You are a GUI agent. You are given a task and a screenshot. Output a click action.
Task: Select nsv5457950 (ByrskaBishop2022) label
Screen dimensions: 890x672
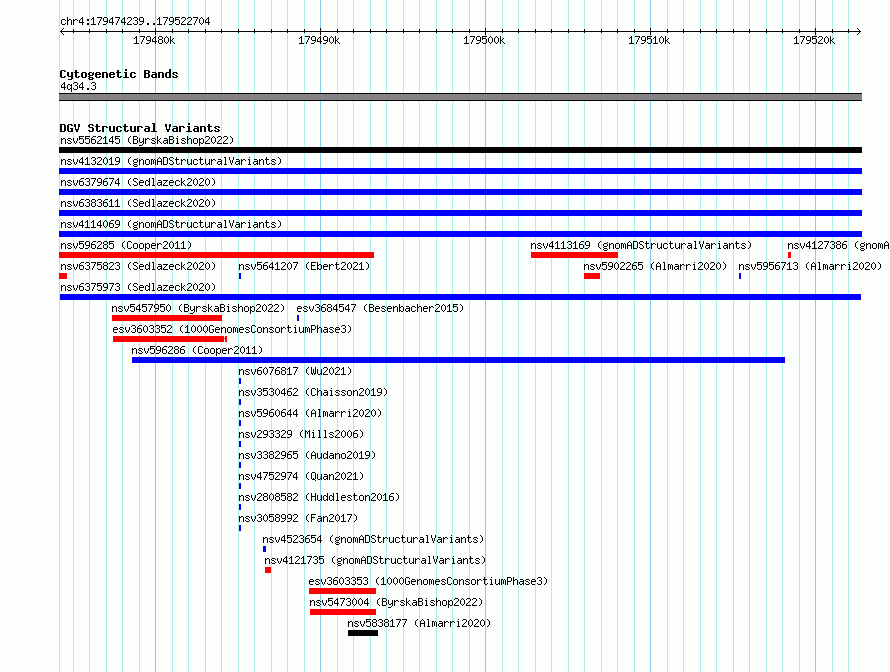[198, 308]
